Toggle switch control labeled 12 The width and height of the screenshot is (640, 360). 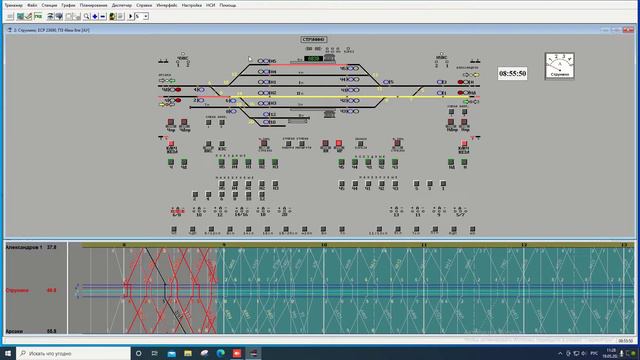(220, 211)
